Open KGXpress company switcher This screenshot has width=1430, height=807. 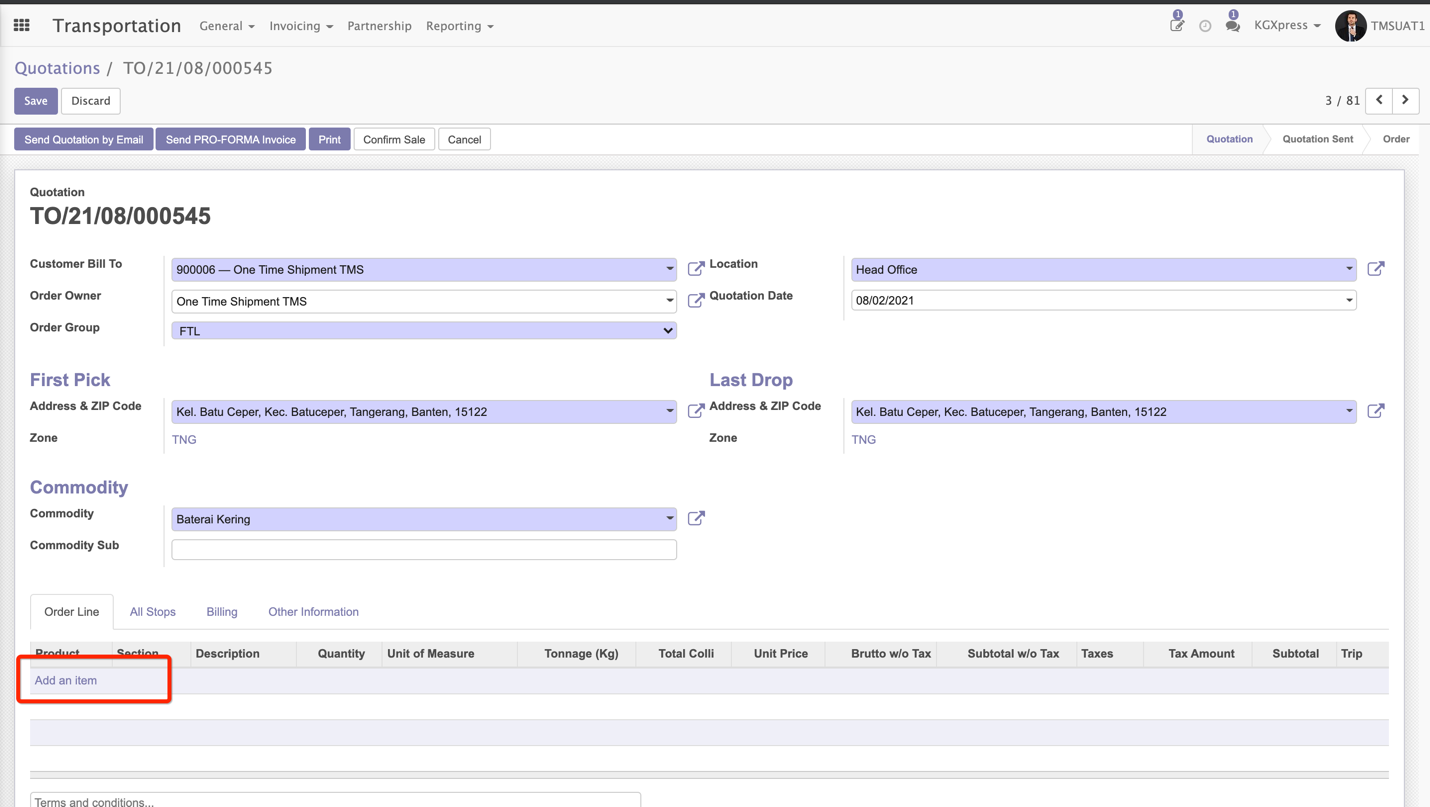click(x=1287, y=26)
